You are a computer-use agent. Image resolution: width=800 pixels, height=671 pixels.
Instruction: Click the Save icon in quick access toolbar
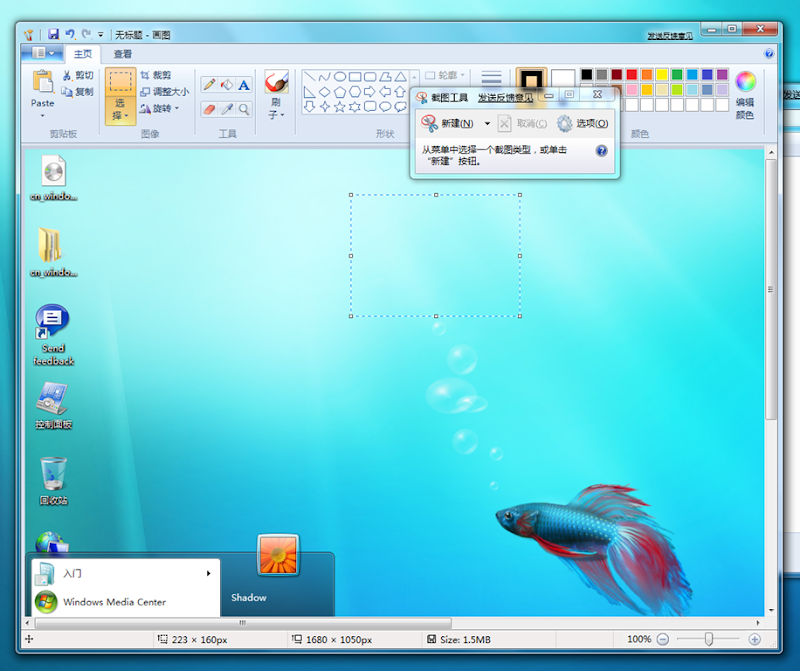(53, 34)
